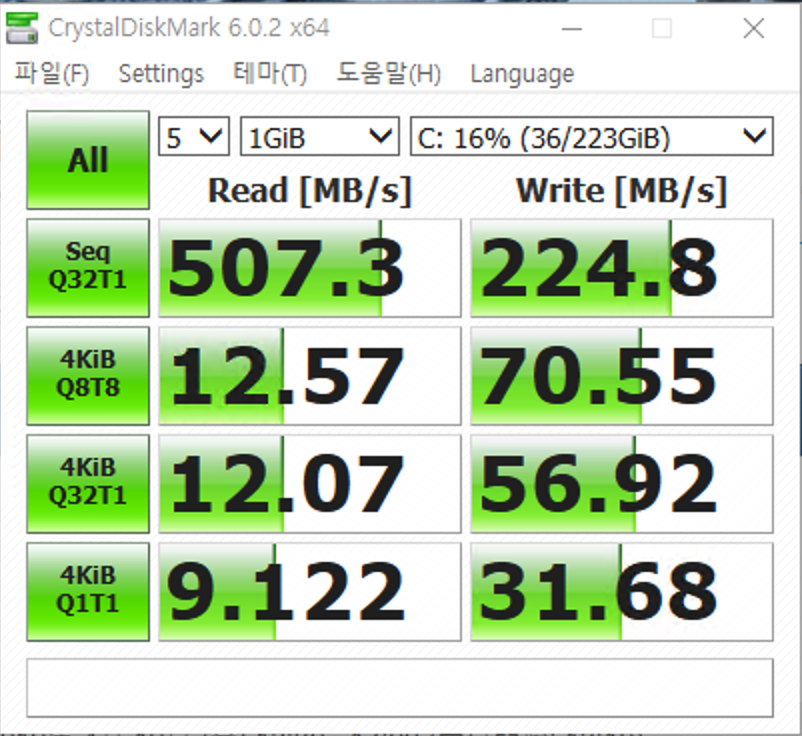Expand the test size dropdown showing 1GiB
This screenshot has width=802, height=736.
320,137
